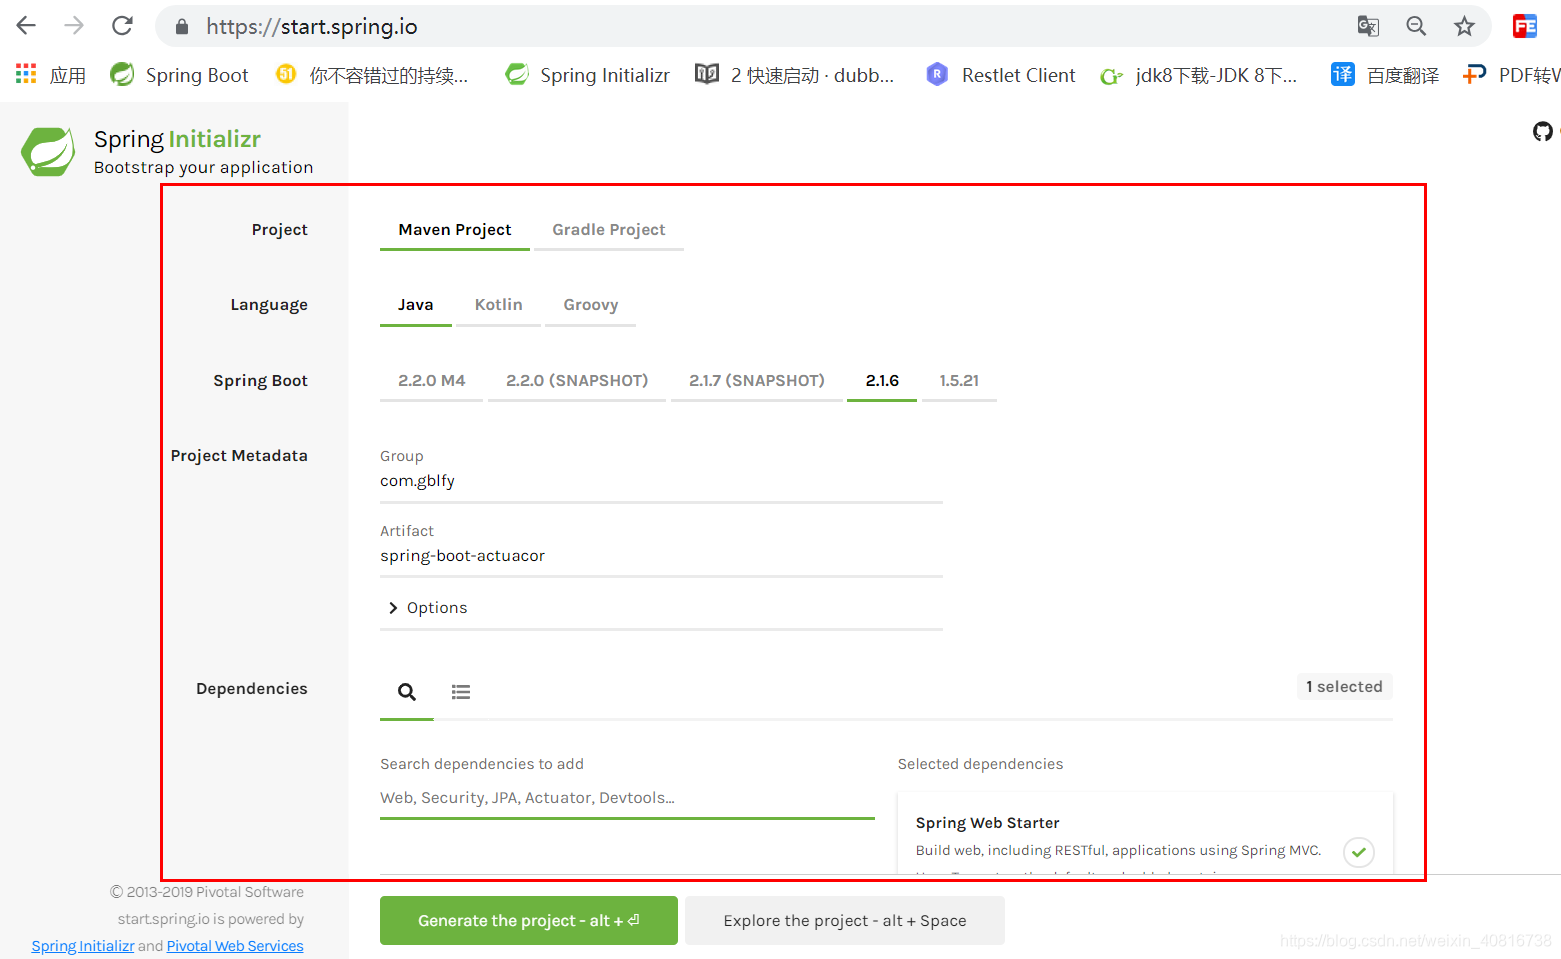Switch to dependency list view icon
1561x959 pixels.
[x=461, y=692]
